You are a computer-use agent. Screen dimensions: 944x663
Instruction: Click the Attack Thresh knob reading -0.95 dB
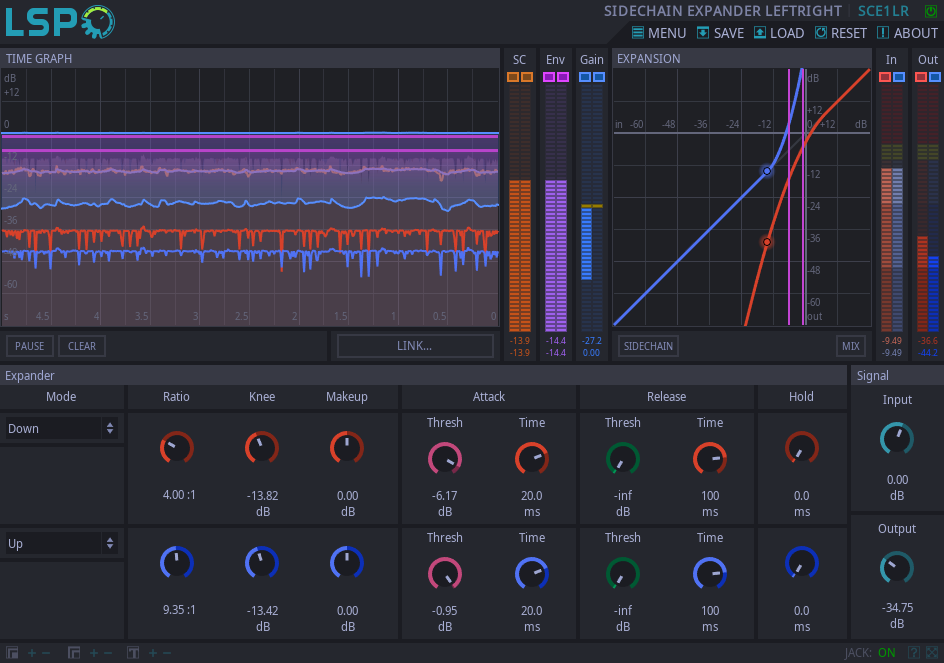click(445, 574)
